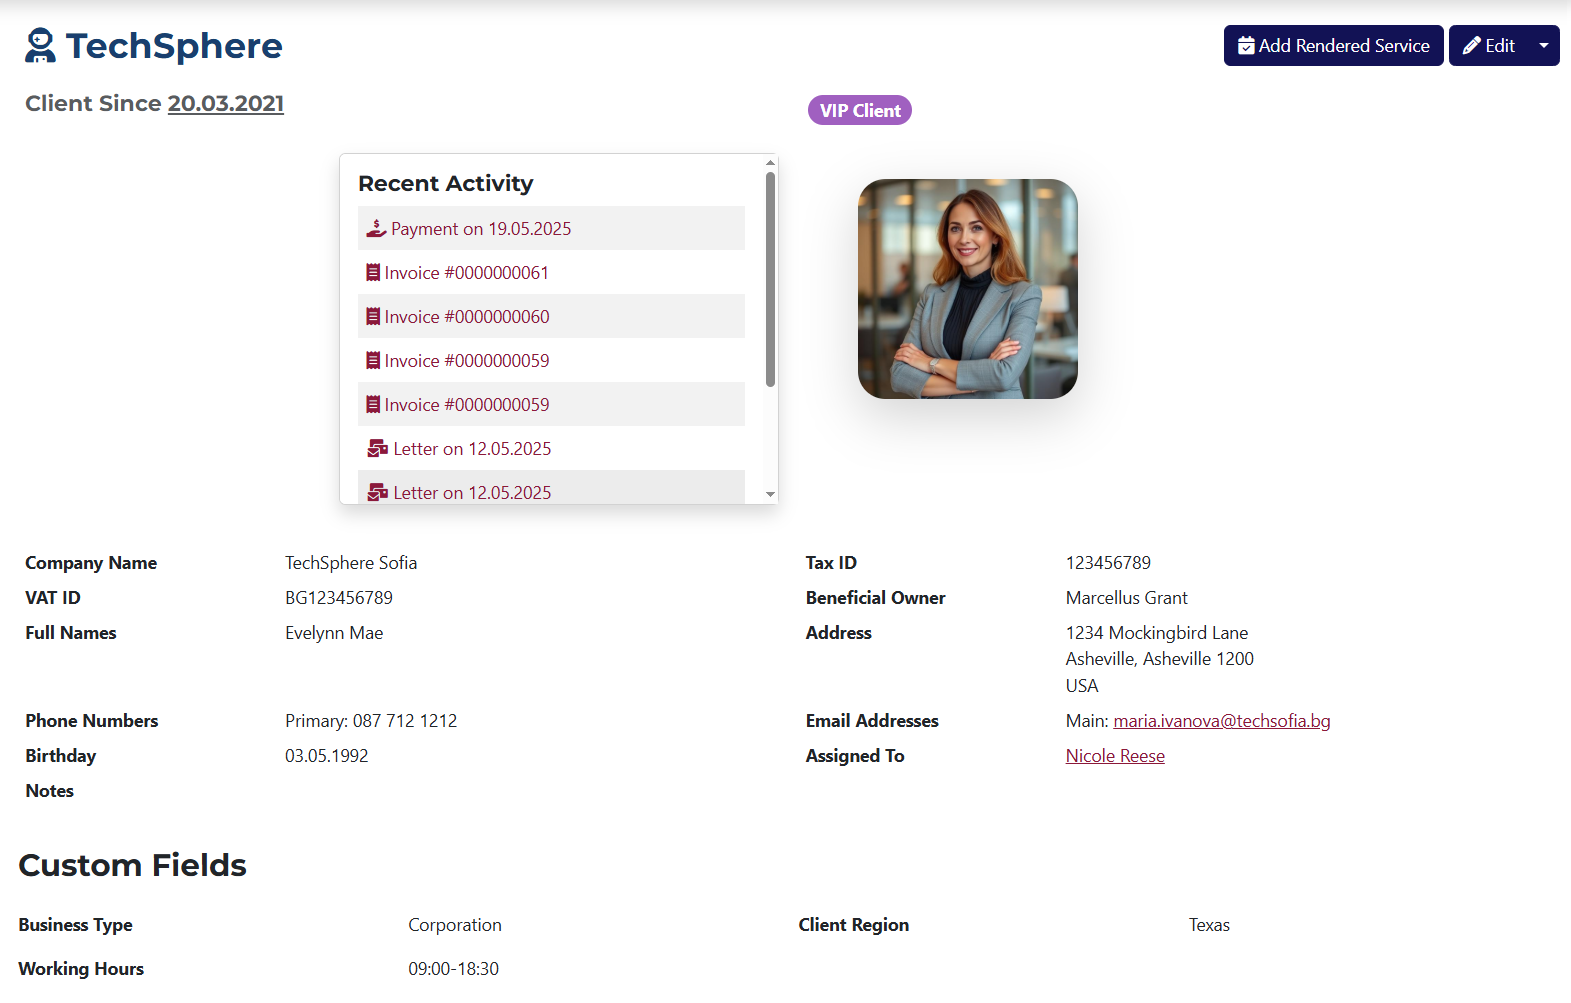Click the client profile photo

pos(968,289)
